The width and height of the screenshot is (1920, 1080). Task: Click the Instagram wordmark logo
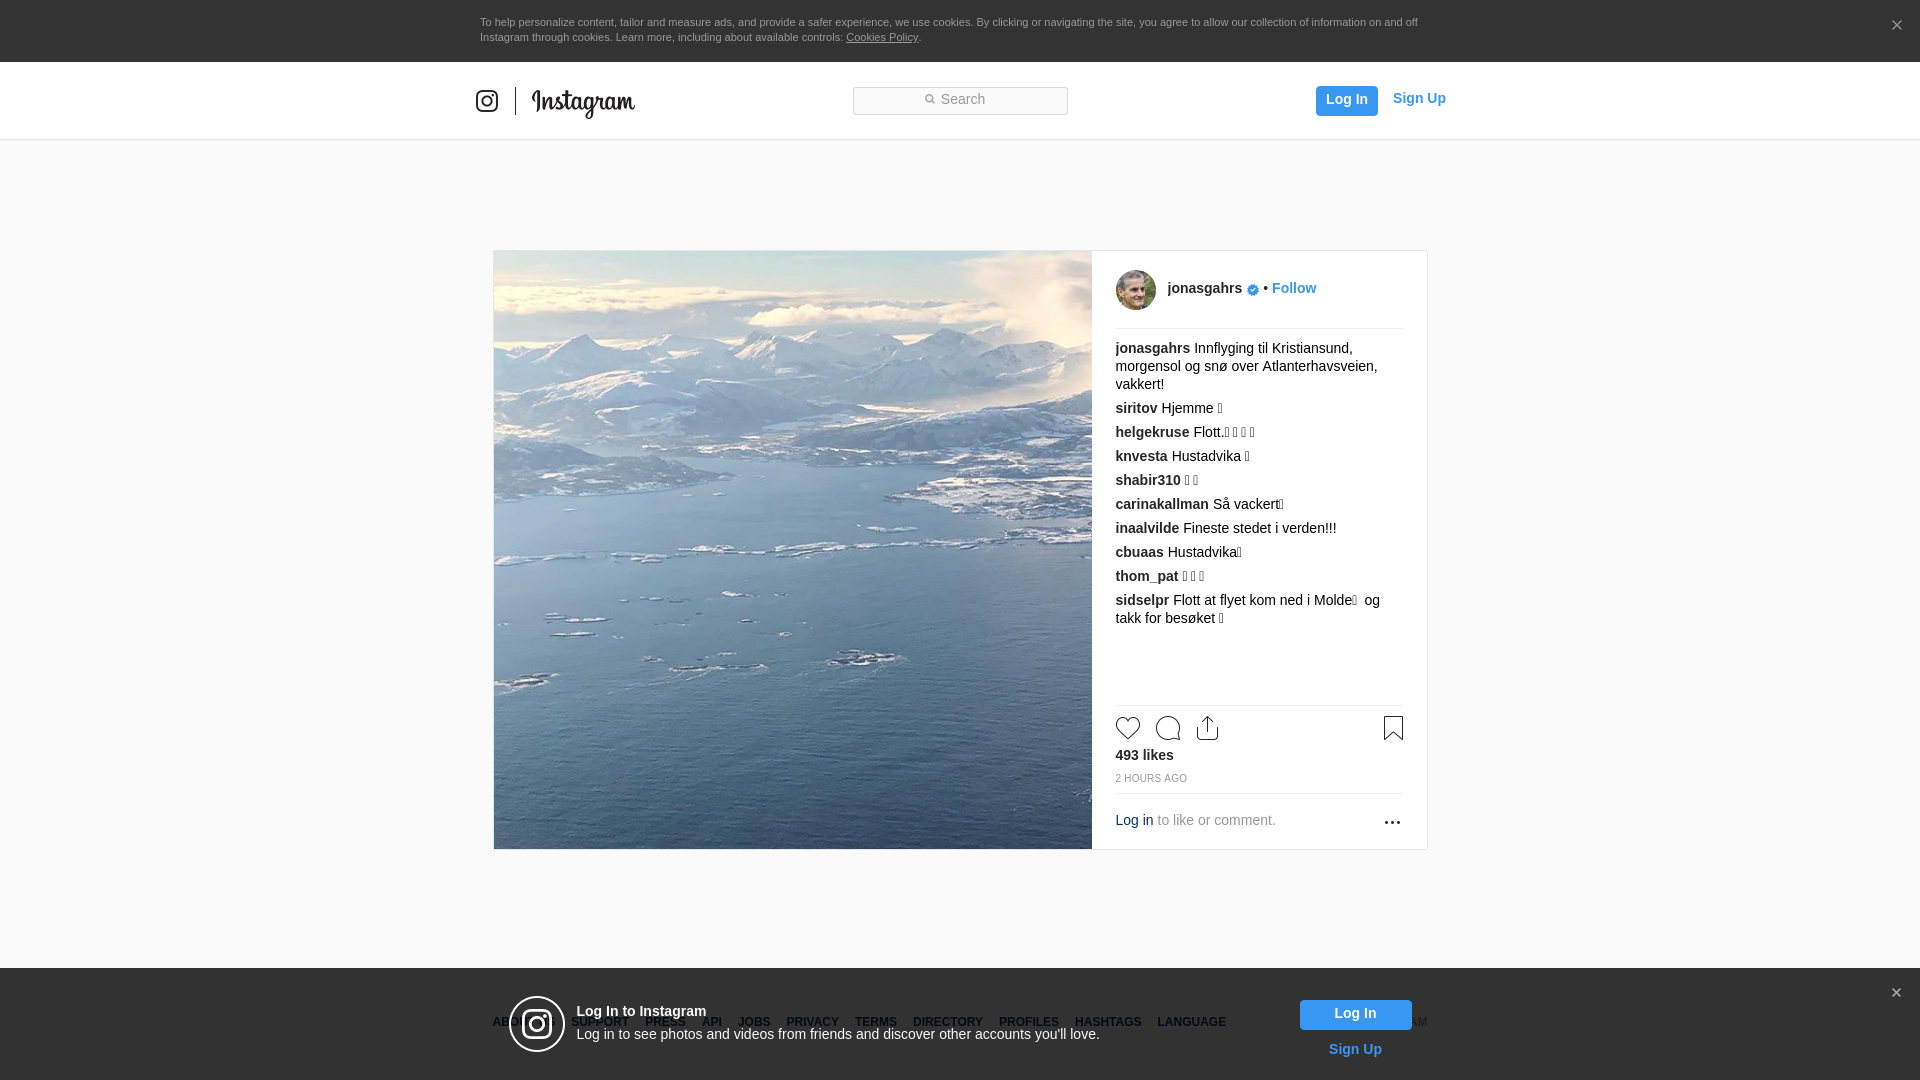click(583, 103)
